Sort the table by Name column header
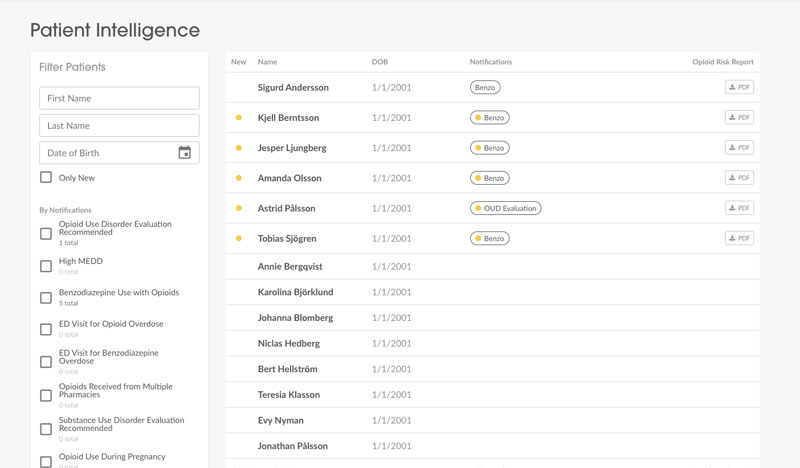 click(267, 62)
